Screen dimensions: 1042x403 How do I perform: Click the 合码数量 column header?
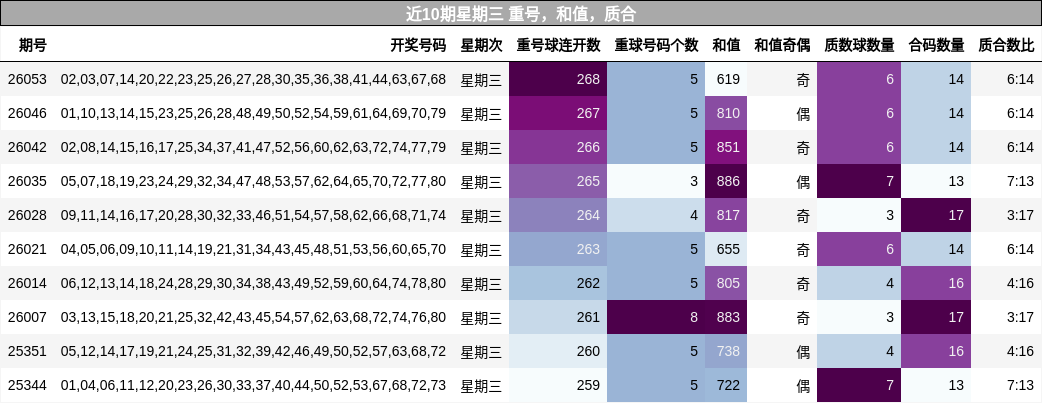936,45
